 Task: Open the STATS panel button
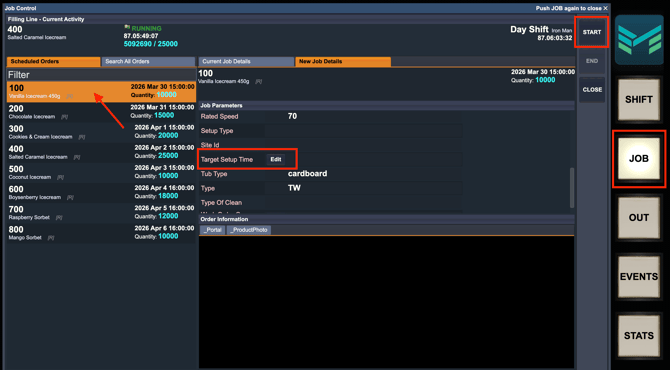[639, 336]
